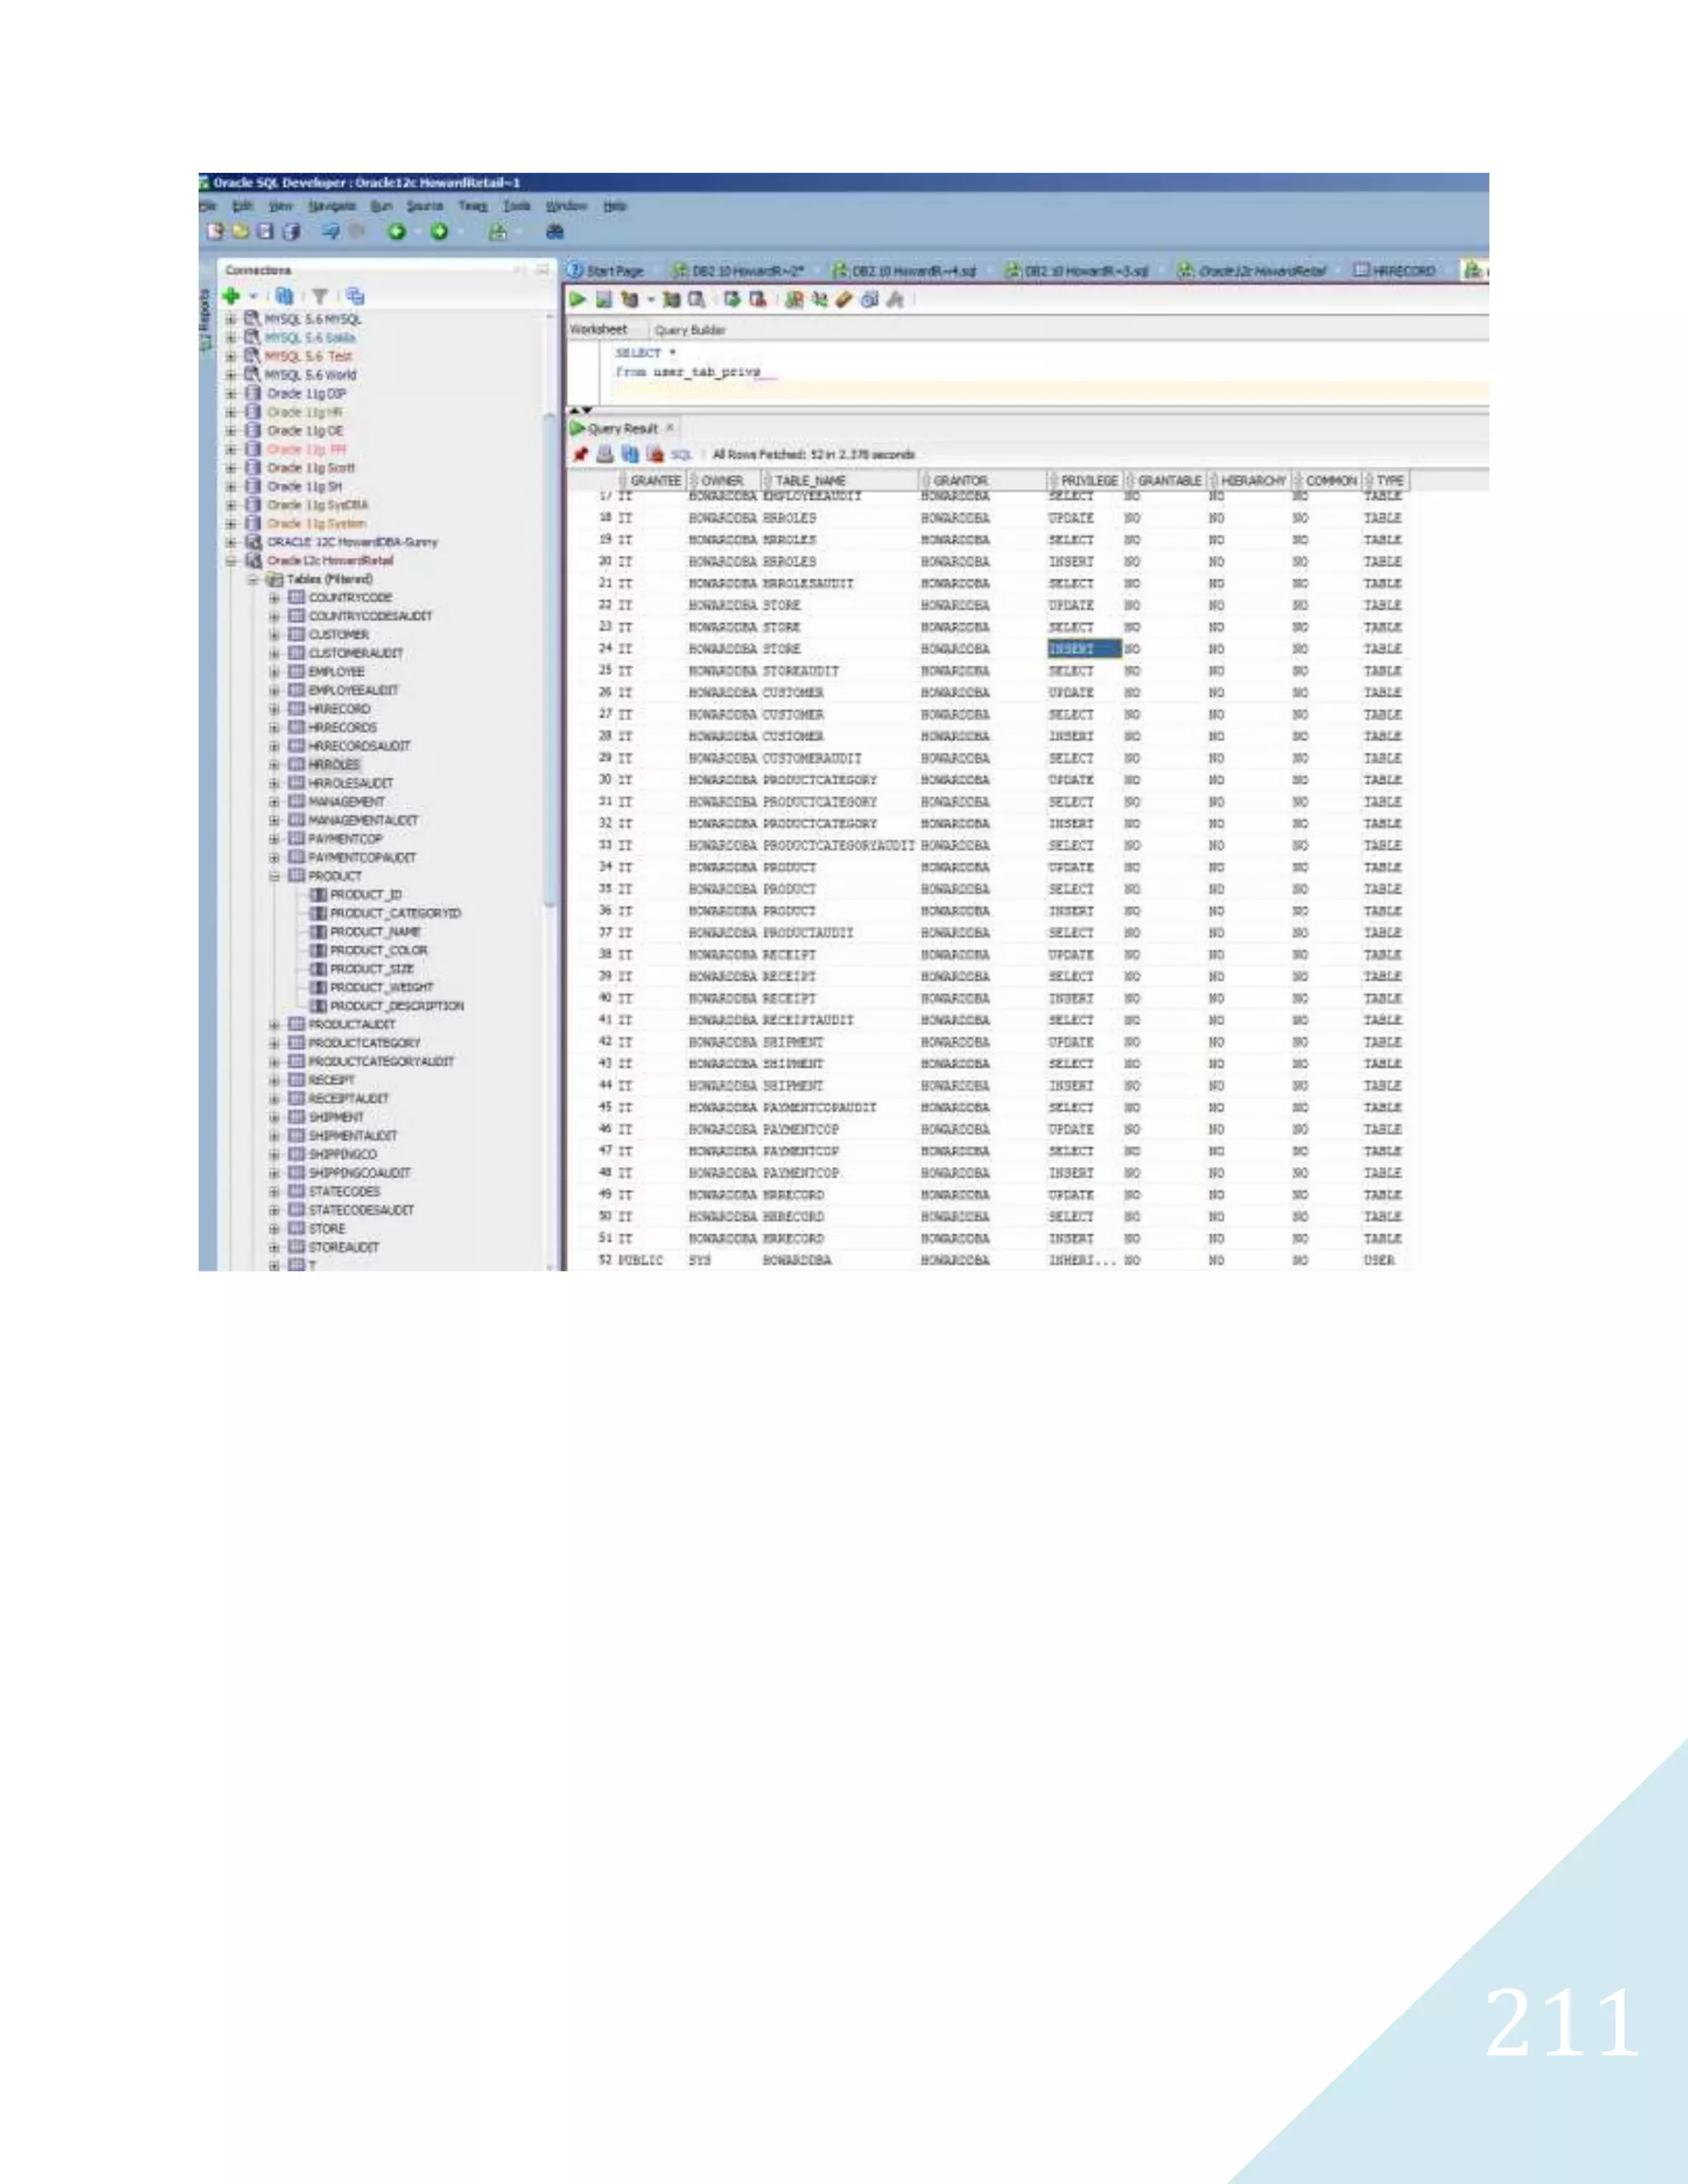Image resolution: width=1688 pixels, height=2184 pixels.
Task: Click the Run Script icon in worksheet toolbar
Action: 603,299
